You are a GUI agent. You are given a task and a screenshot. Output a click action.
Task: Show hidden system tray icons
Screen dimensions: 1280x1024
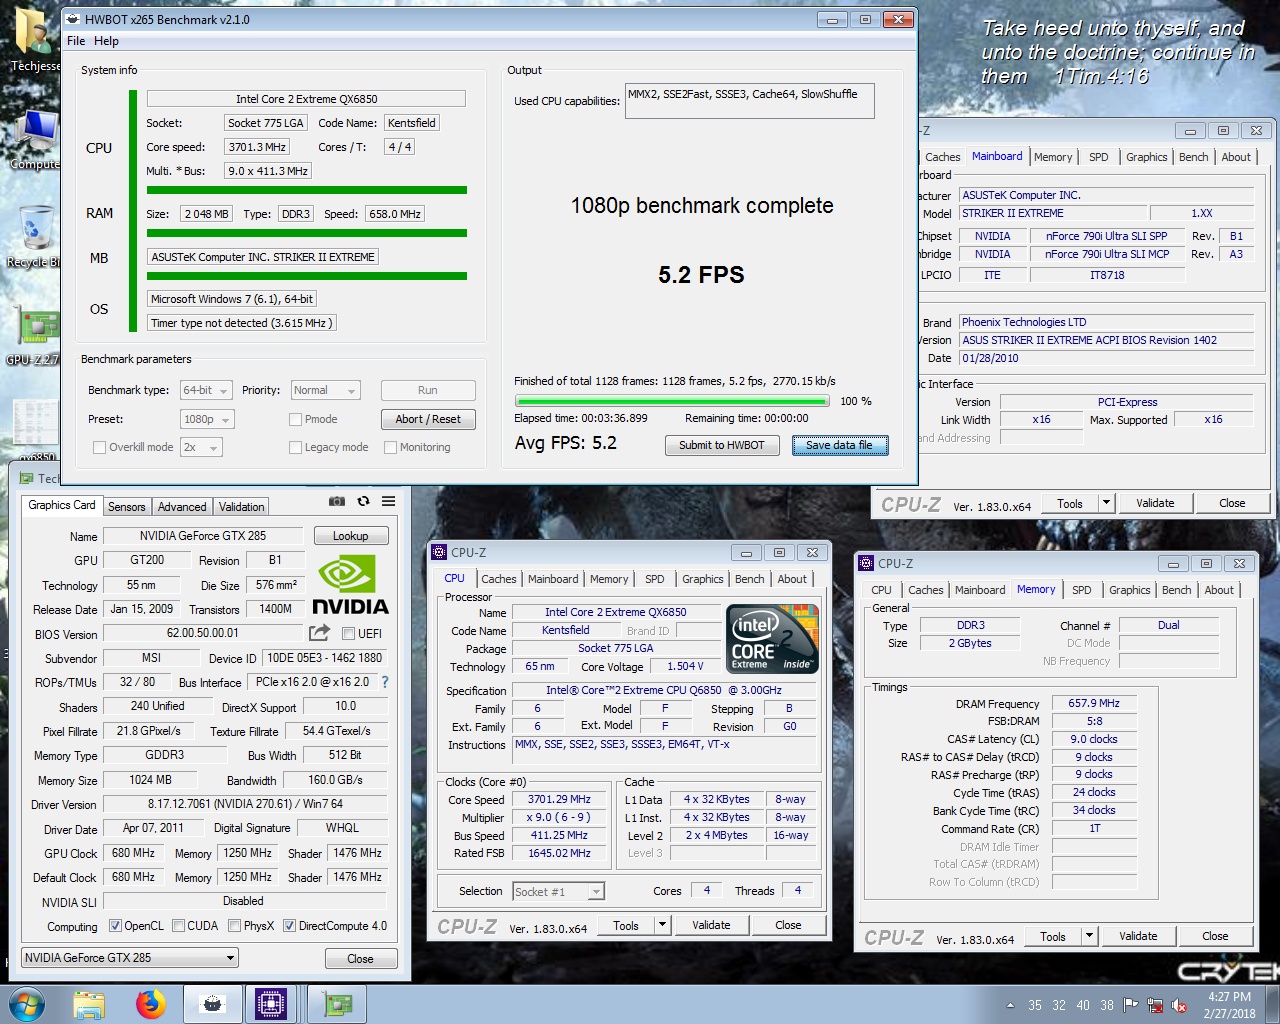1010,1005
